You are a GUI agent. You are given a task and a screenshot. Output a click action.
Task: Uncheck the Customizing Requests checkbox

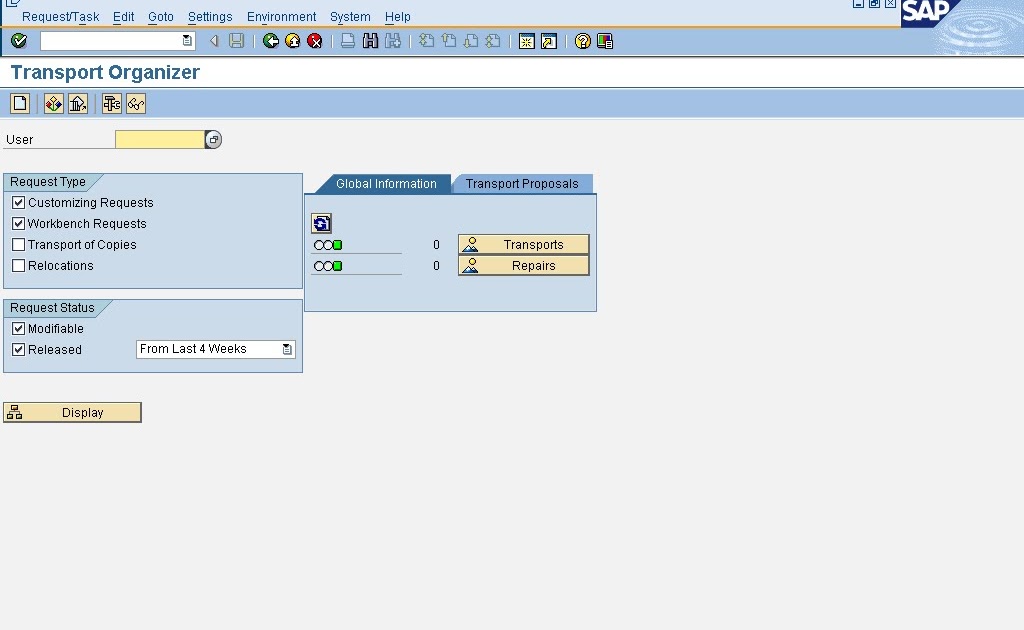point(17,202)
